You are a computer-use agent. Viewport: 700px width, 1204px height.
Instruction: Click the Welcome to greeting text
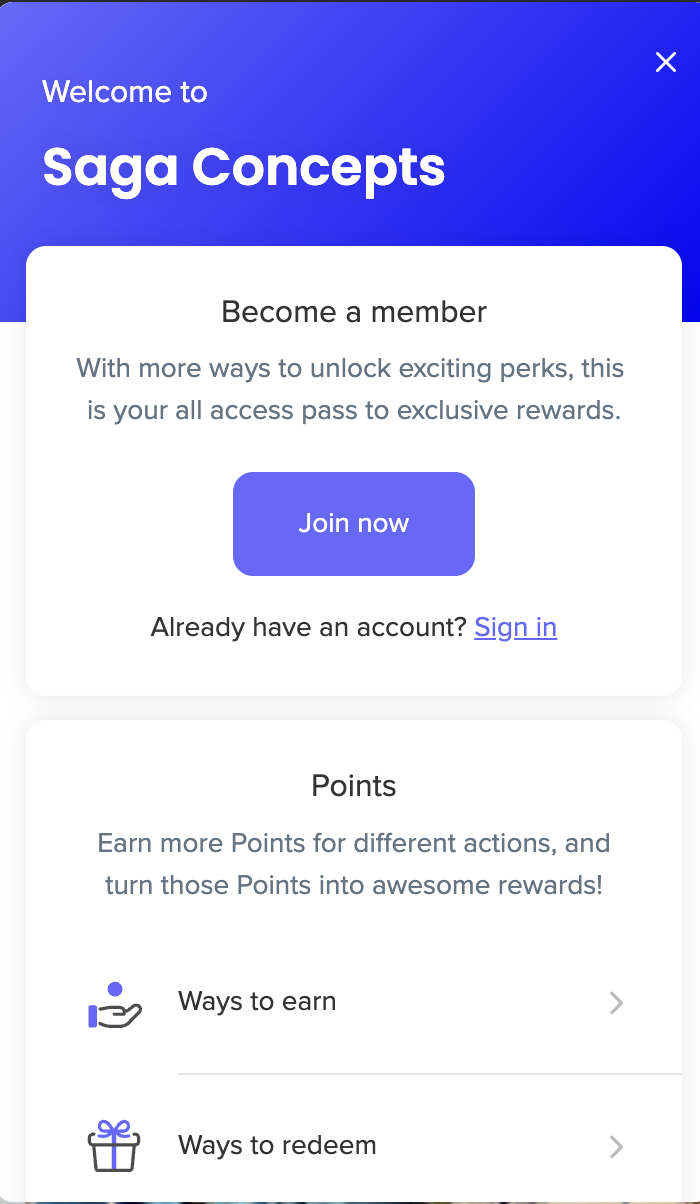124,92
